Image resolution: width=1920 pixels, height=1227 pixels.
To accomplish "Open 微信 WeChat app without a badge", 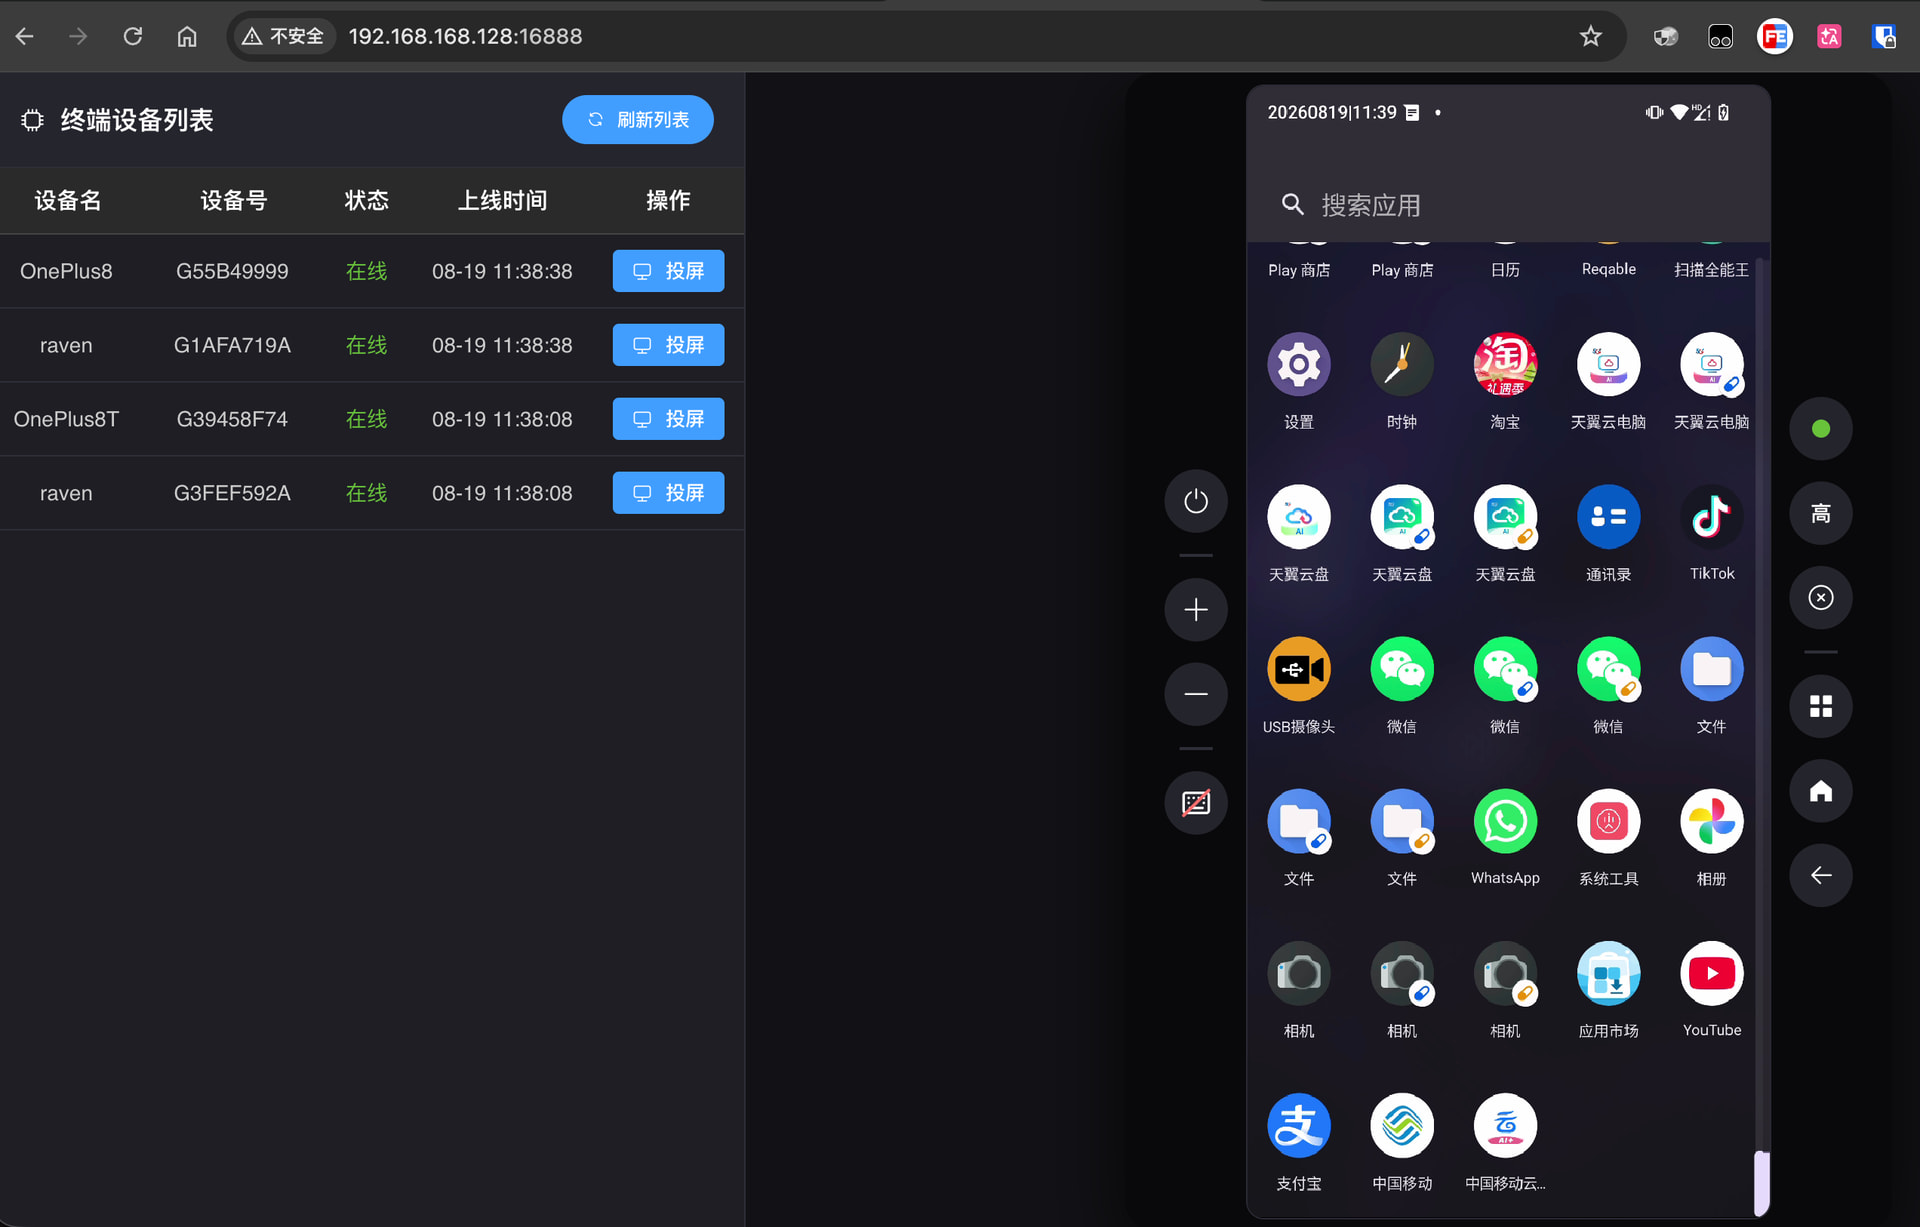I will coord(1402,669).
